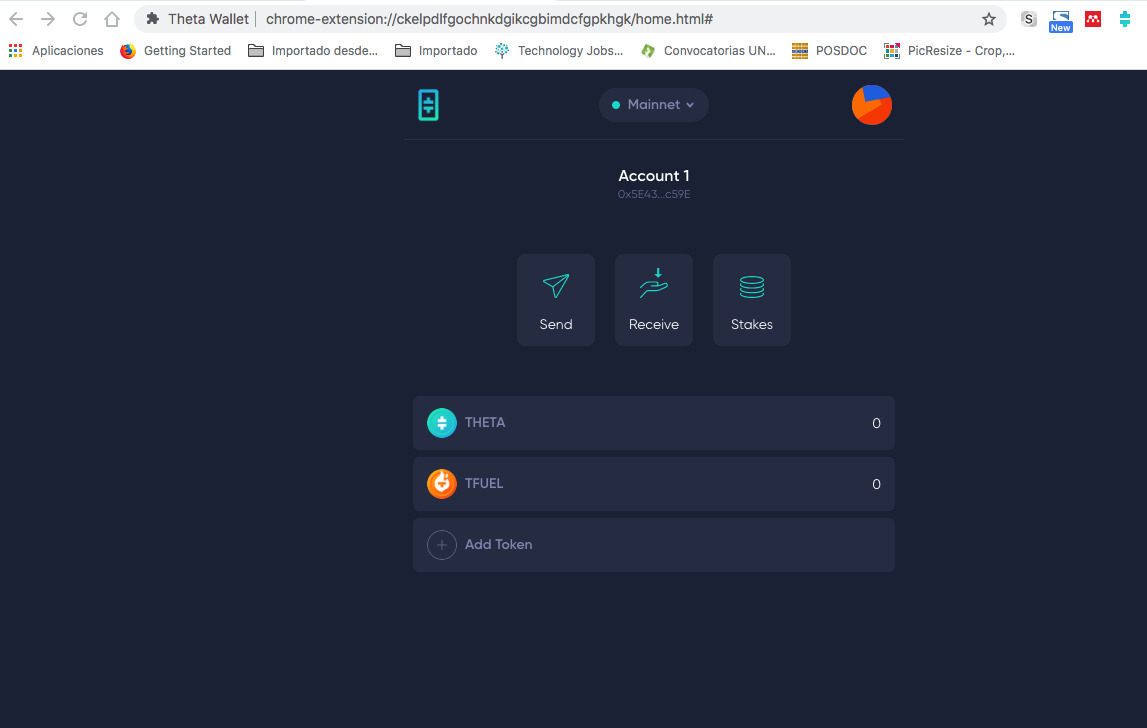Image resolution: width=1147 pixels, height=728 pixels.
Task: Click the plus icon next to Add Token
Action: 441,544
